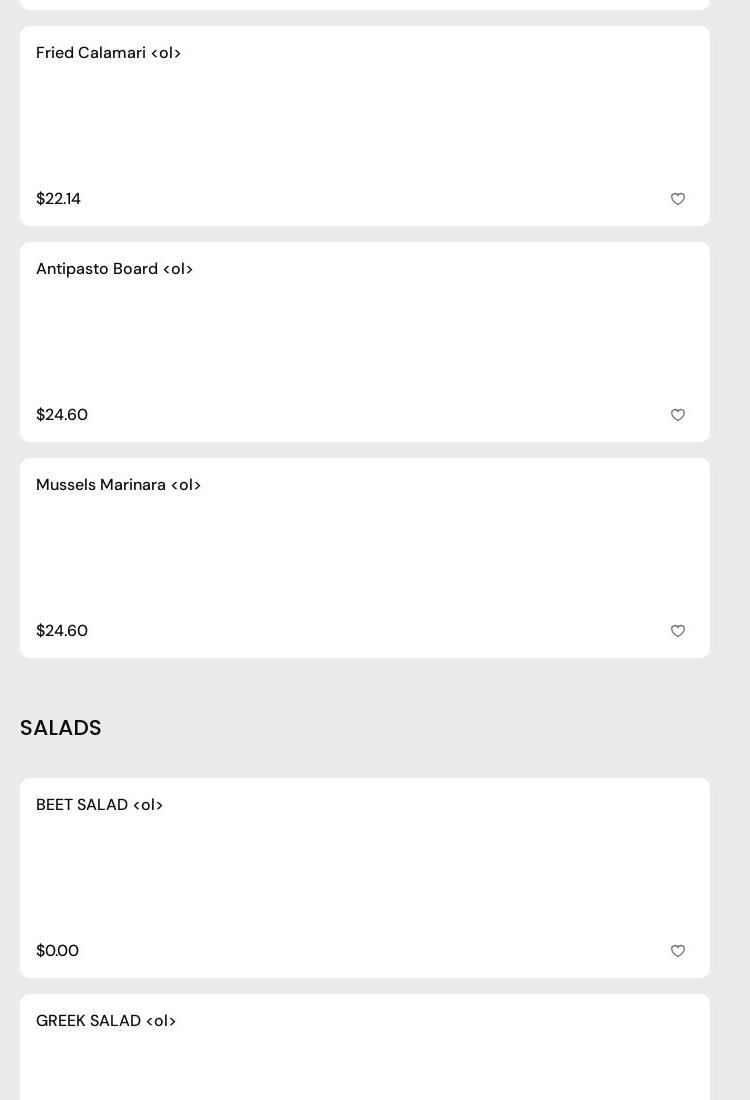Select the Mussels Marinara $24.60 price

click(x=62, y=631)
